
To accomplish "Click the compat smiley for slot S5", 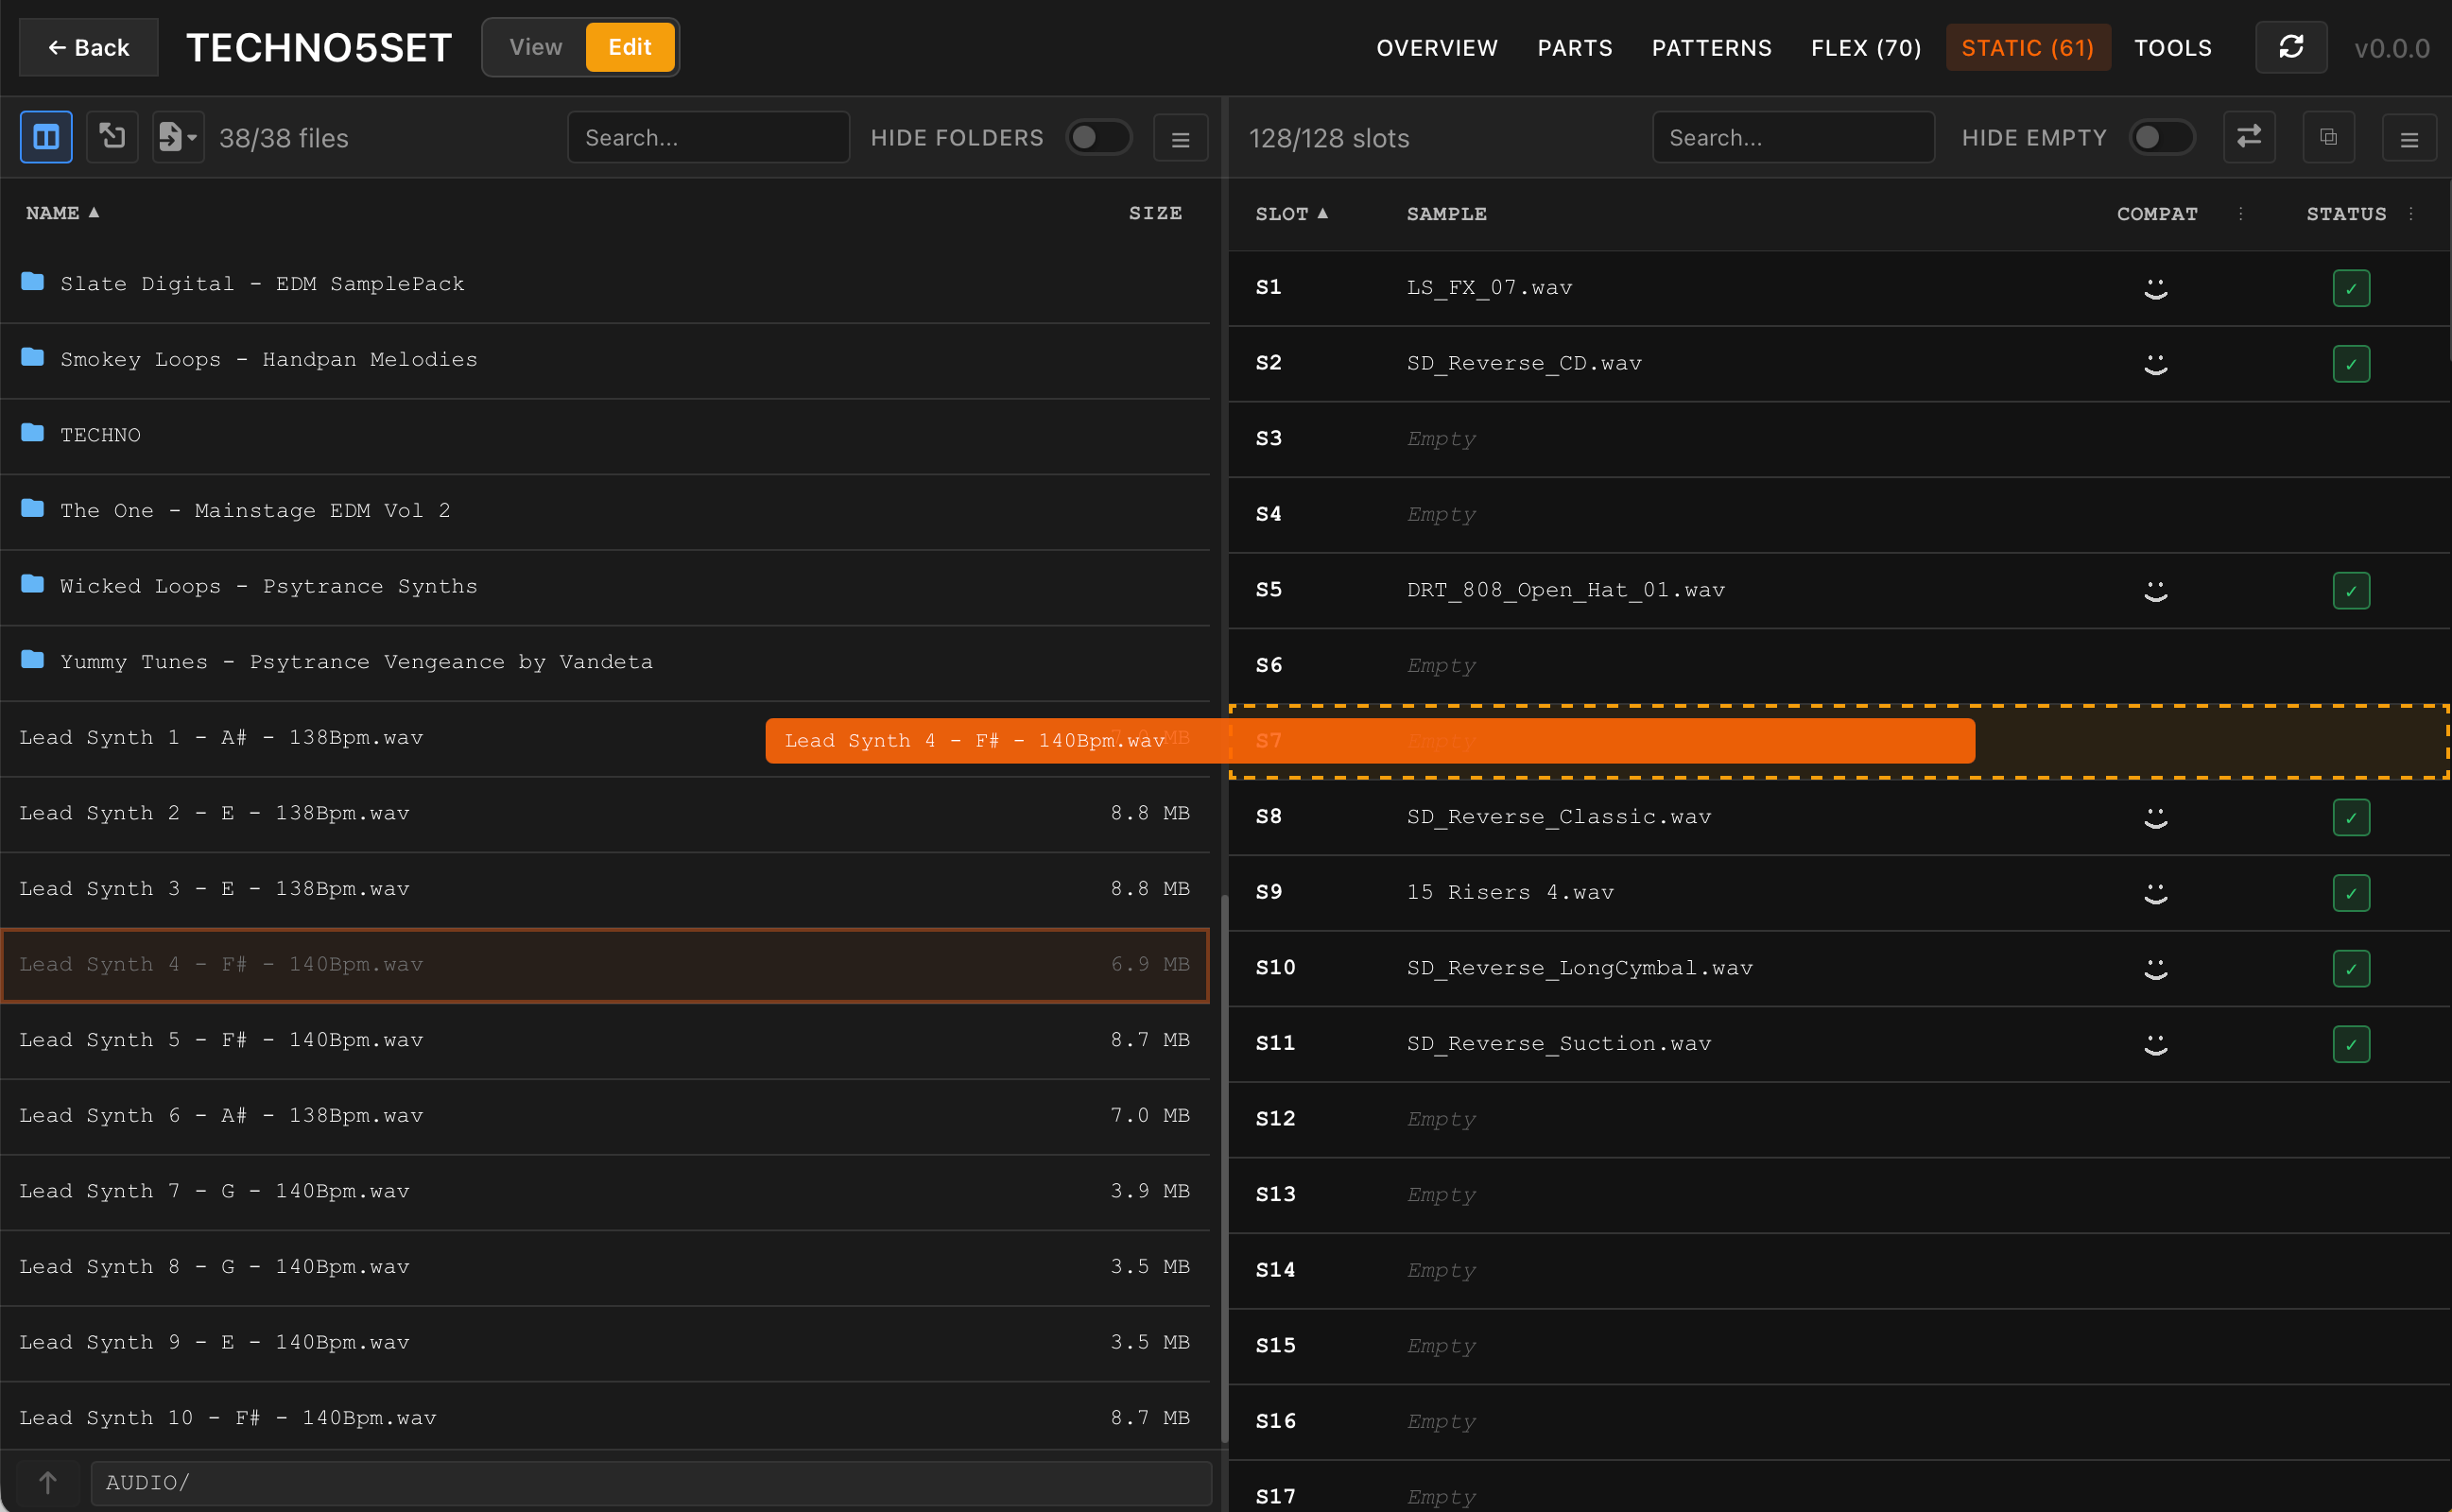I will [x=2156, y=591].
